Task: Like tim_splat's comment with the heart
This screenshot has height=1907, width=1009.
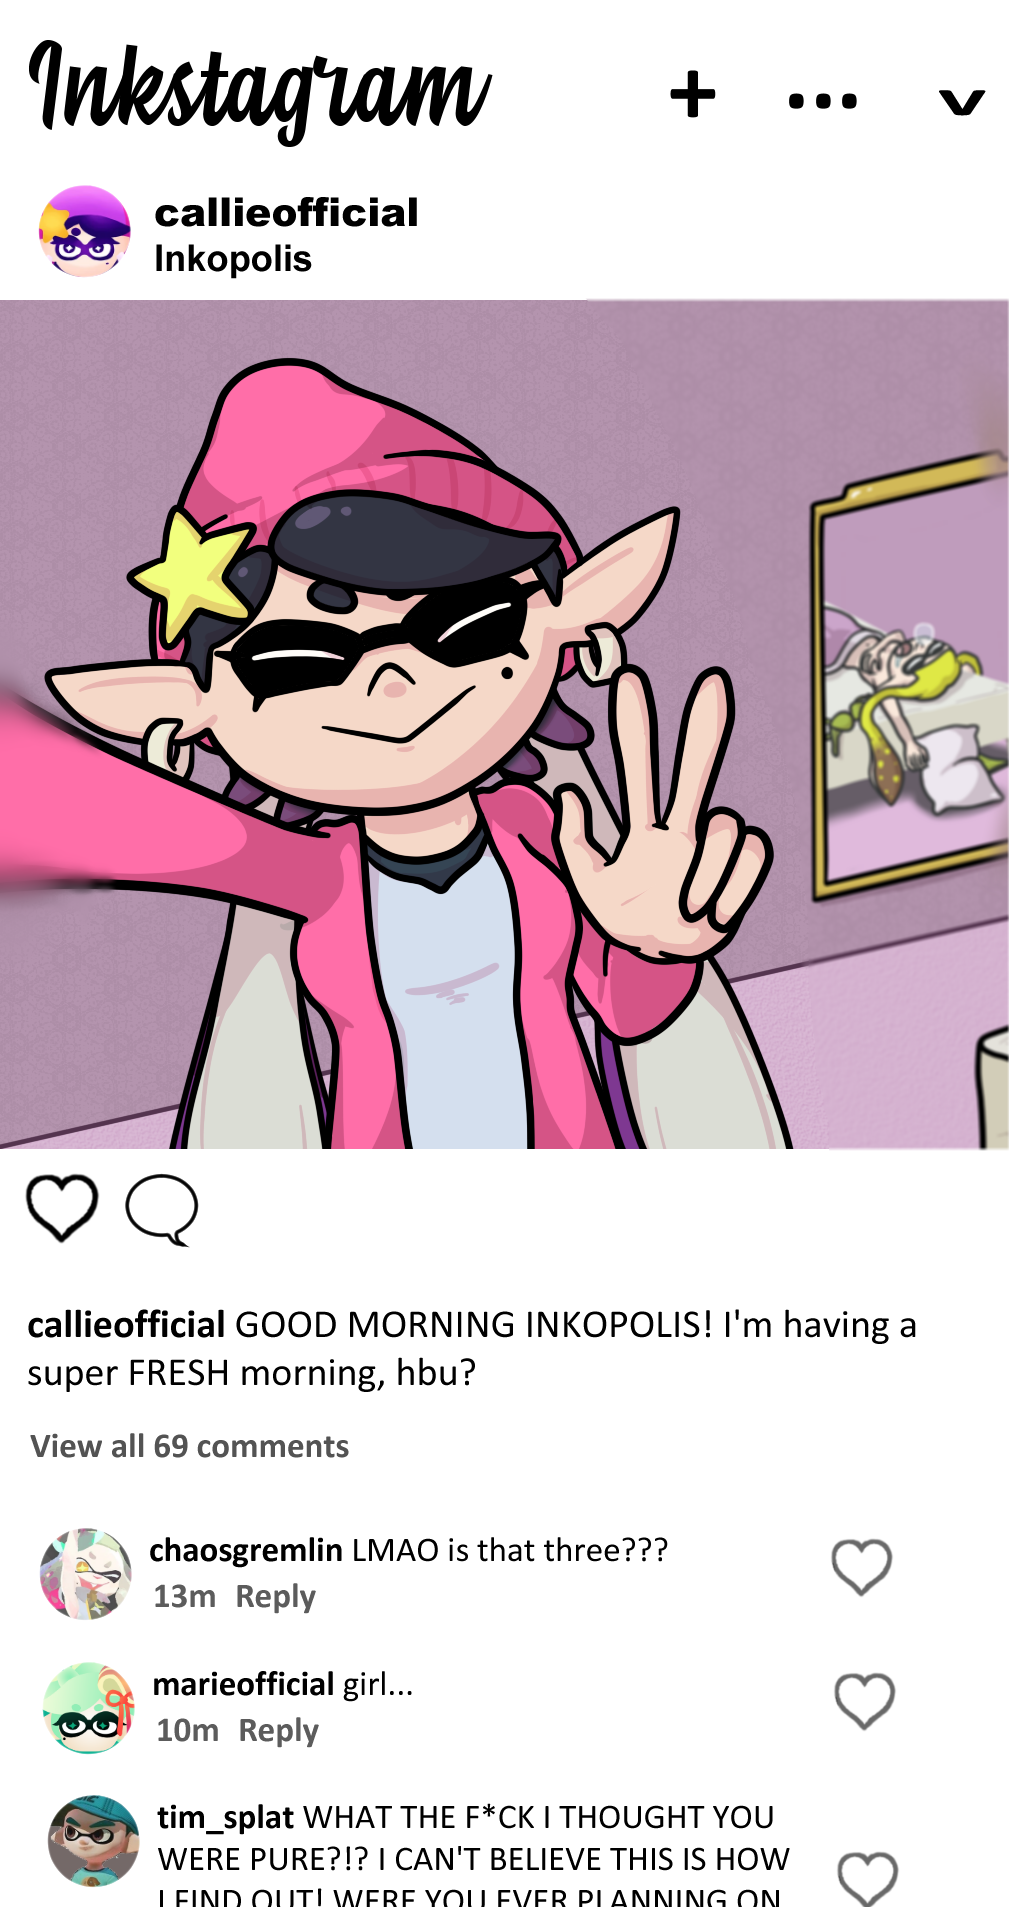Action: (868, 1879)
